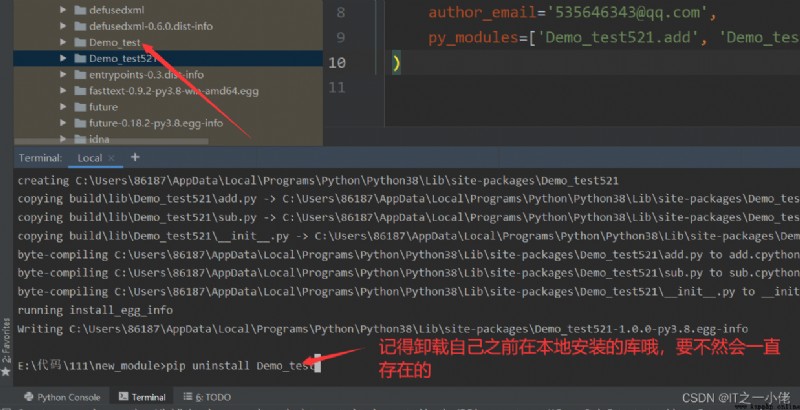Screen dimensions: 800x410
Task: Click the defusedxml-0.6.0.dist-info folder icon
Action: [x=80, y=26]
